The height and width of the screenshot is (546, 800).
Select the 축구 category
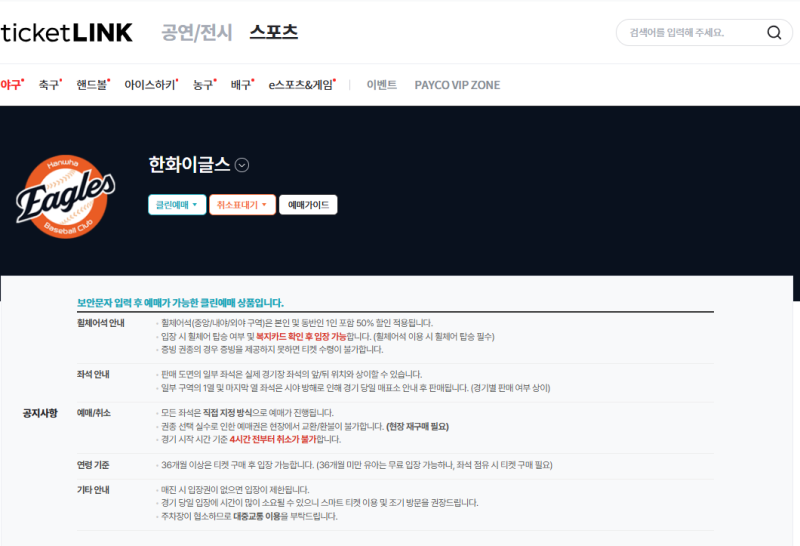click(49, 85)
